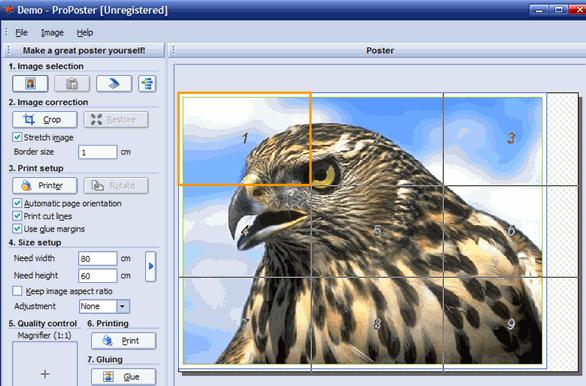586x386 pixels.
Task: Click the Need width field
Action: click(98, 259)
